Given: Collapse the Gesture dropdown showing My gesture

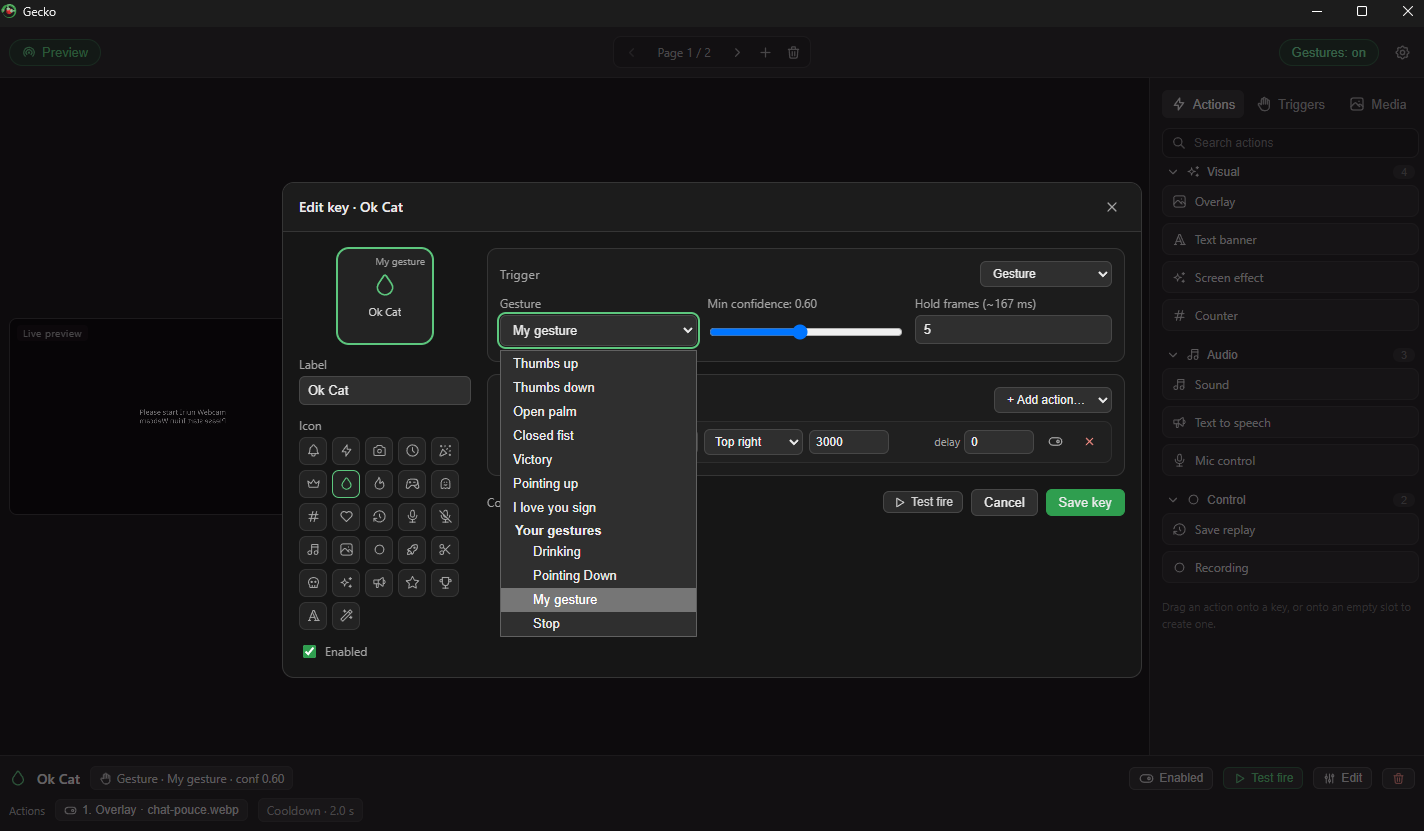Looking at the screenshot, I should point(598,330).
